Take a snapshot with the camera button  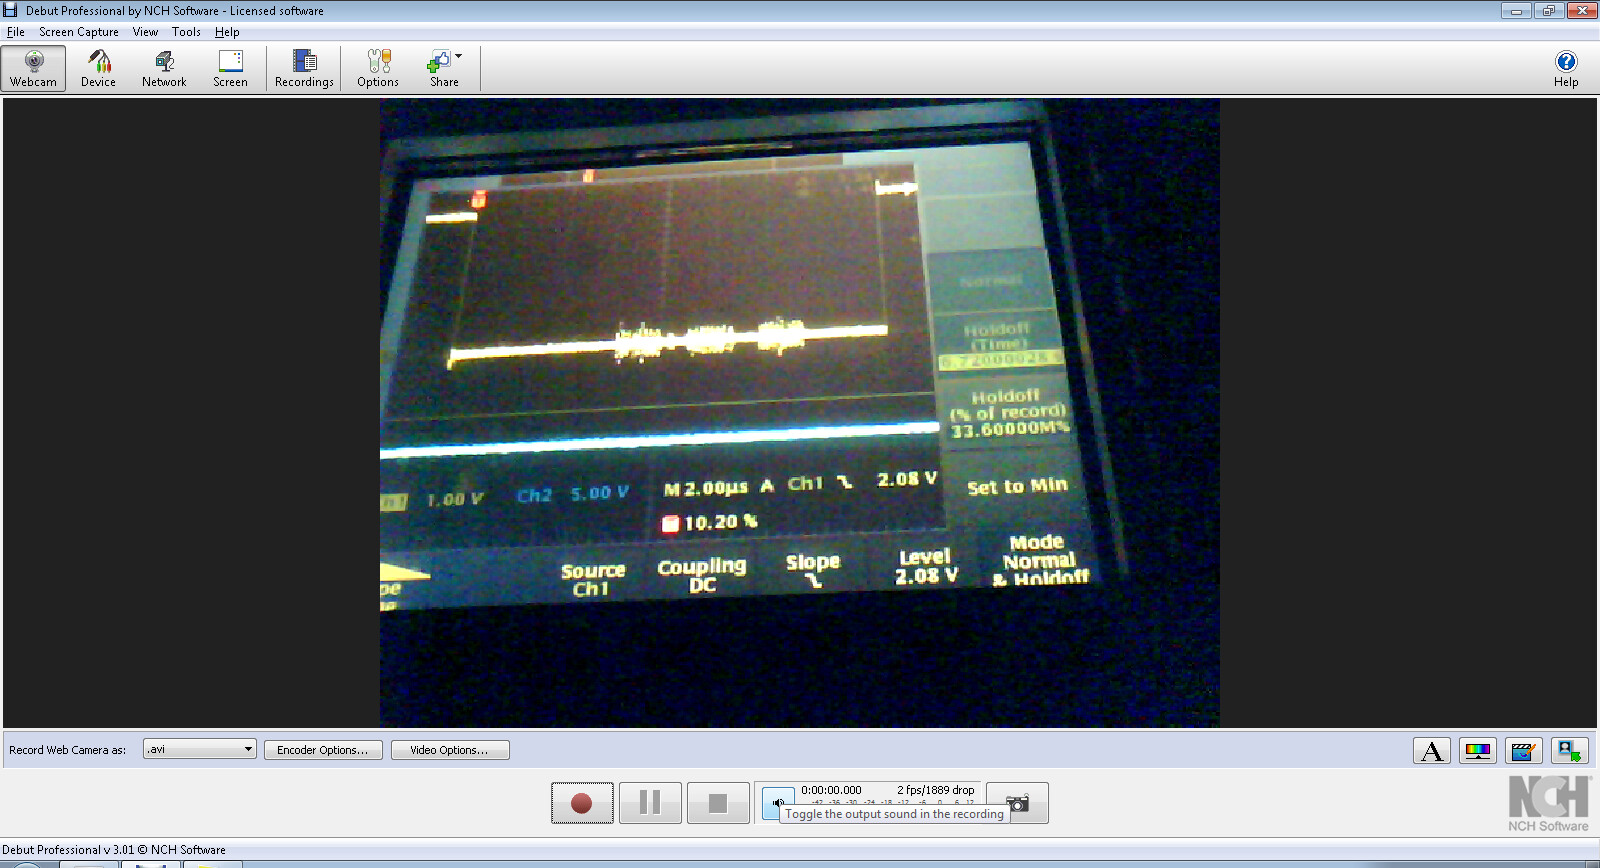[1017, 803]
